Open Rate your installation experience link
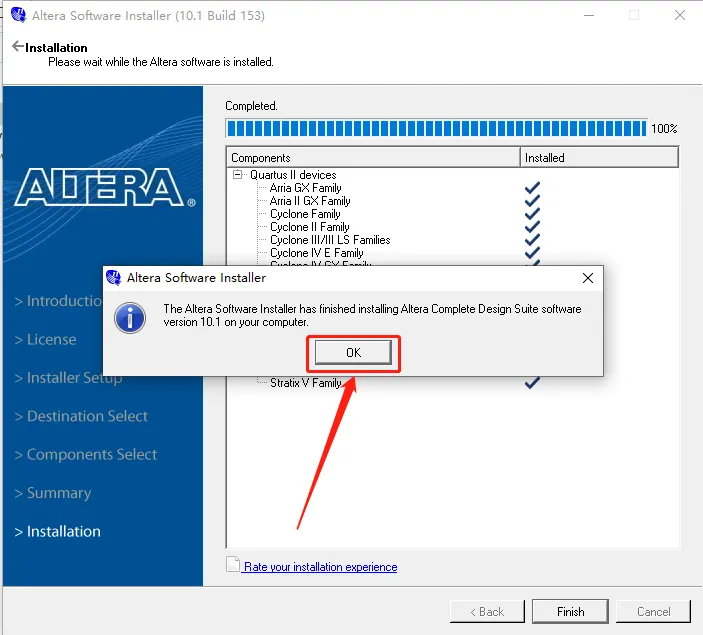Image resolution: width=703 pixels, height=635 pixels. (321, 567)
